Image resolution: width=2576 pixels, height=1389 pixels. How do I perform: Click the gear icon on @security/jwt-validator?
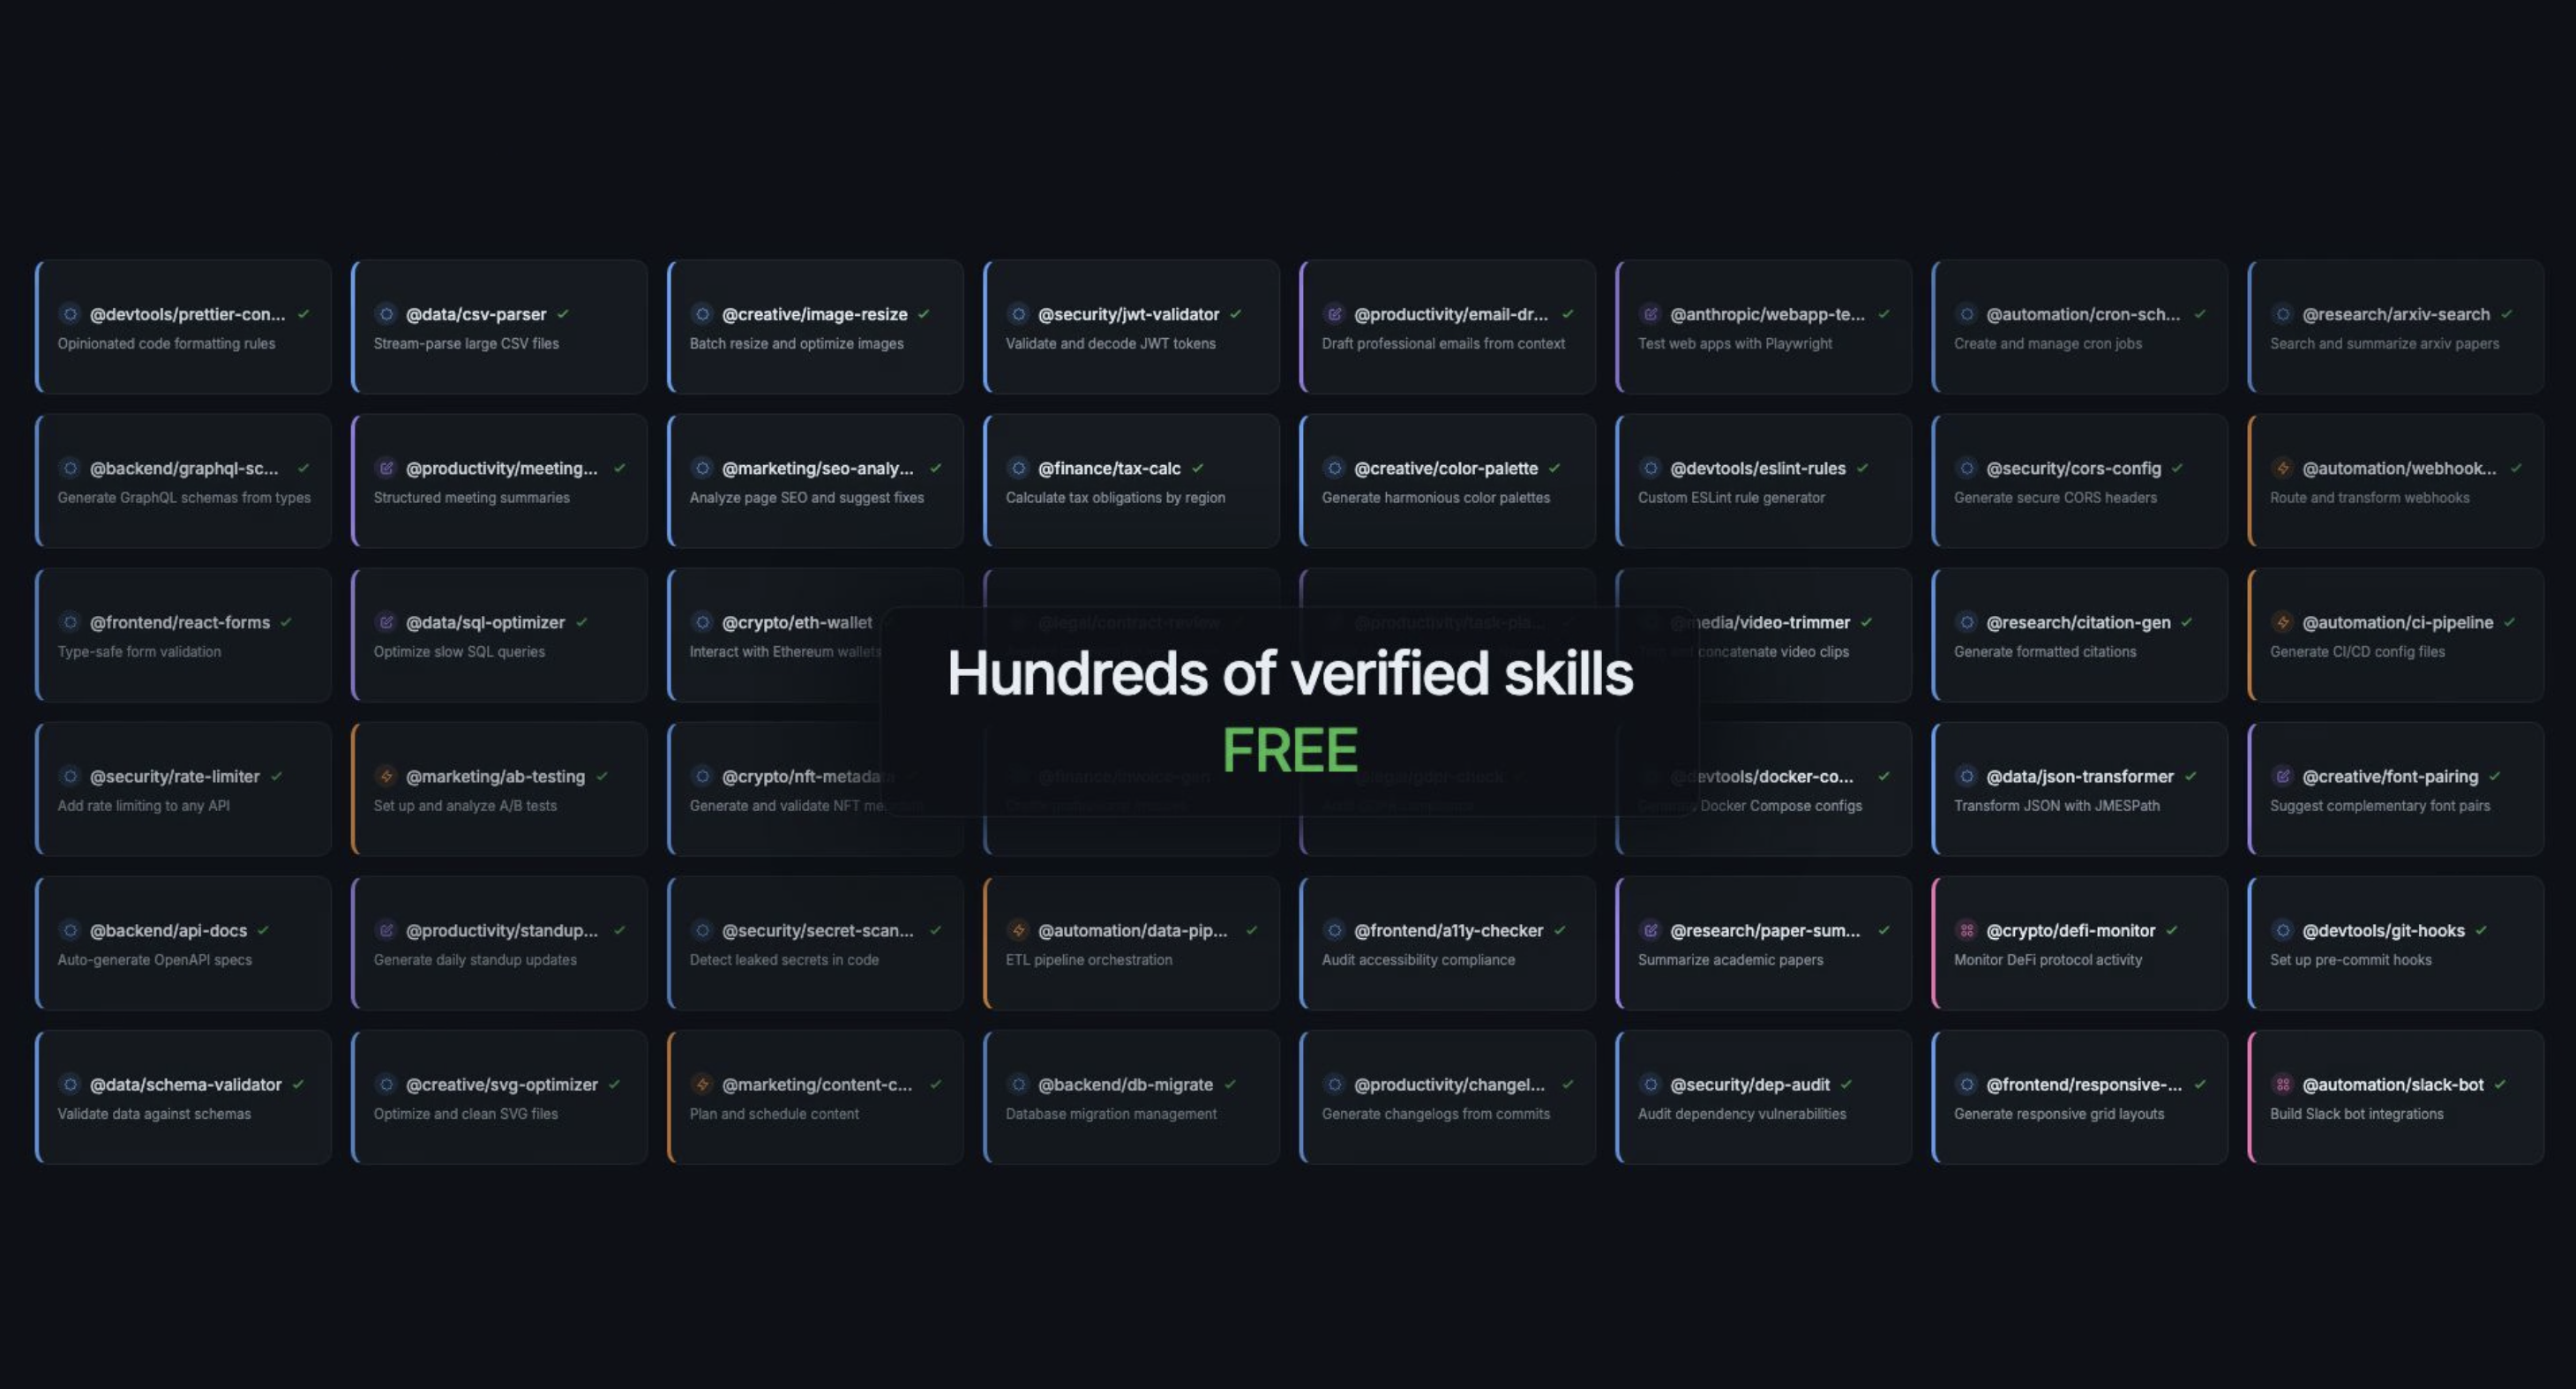click(1018, 314)
